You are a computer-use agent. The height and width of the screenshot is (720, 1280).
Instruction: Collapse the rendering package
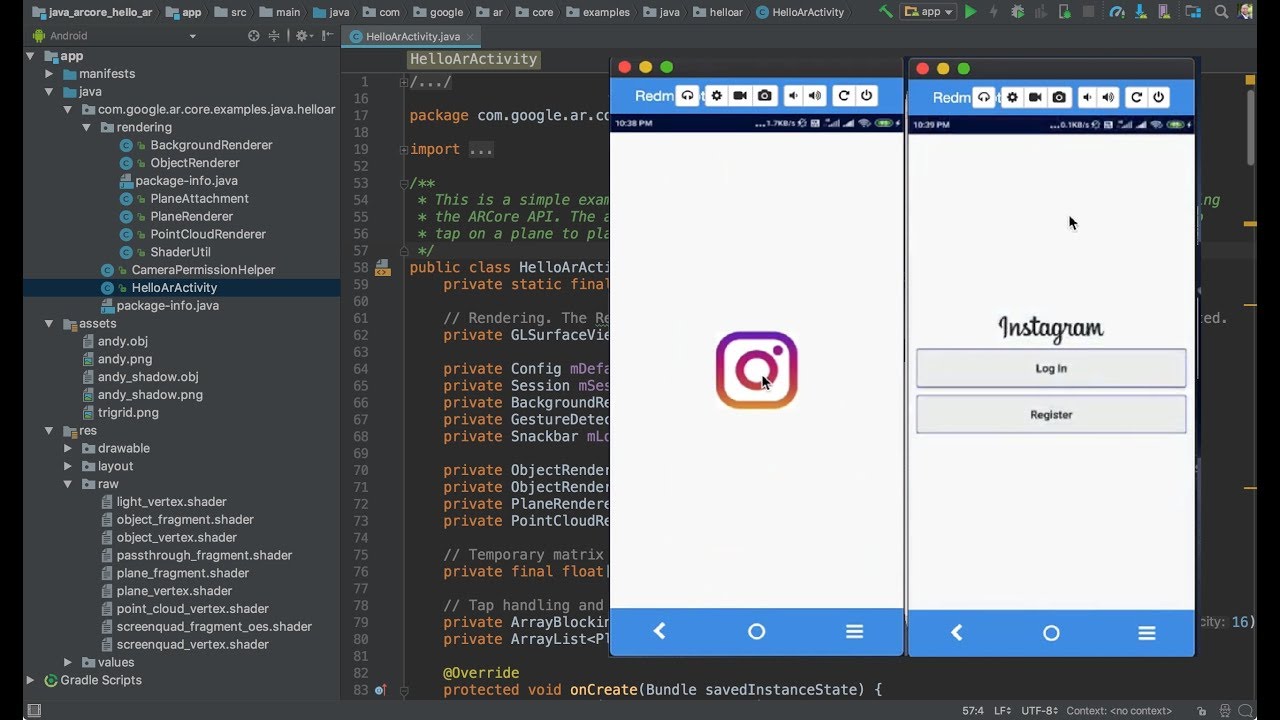pos(87,128)
